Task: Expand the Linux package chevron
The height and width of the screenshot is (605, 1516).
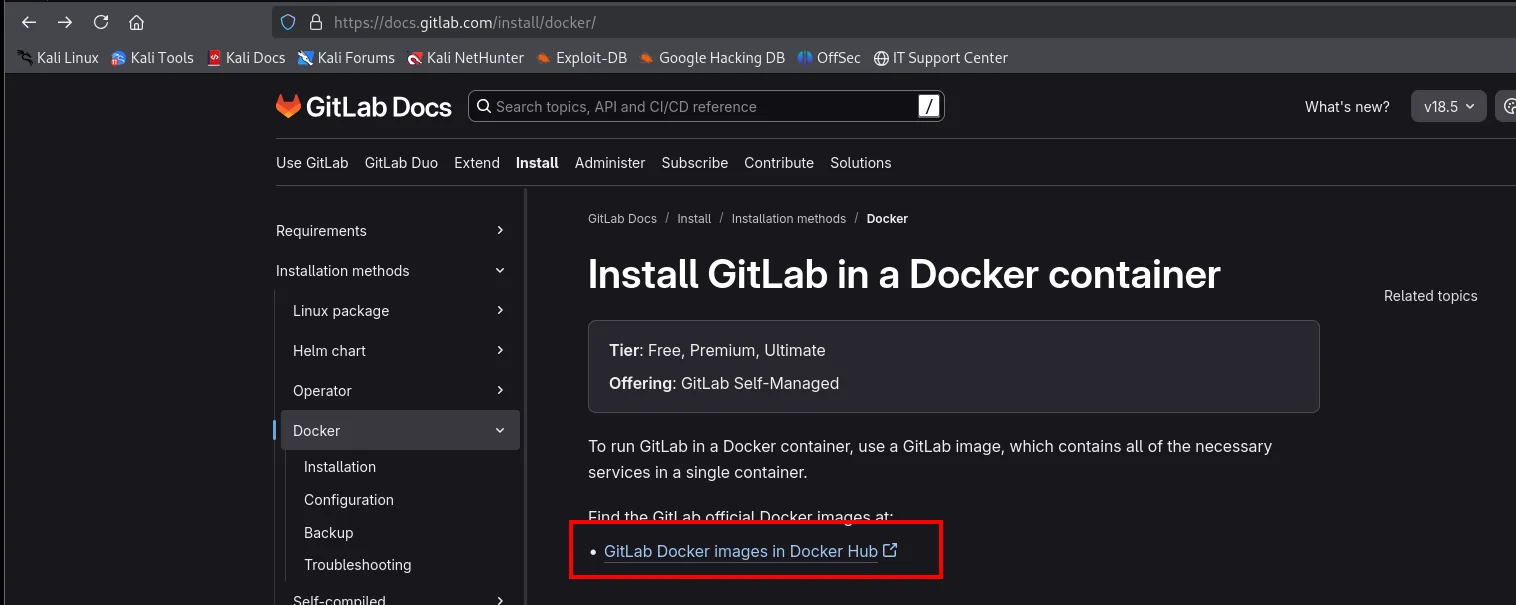Action: point(500,311)
